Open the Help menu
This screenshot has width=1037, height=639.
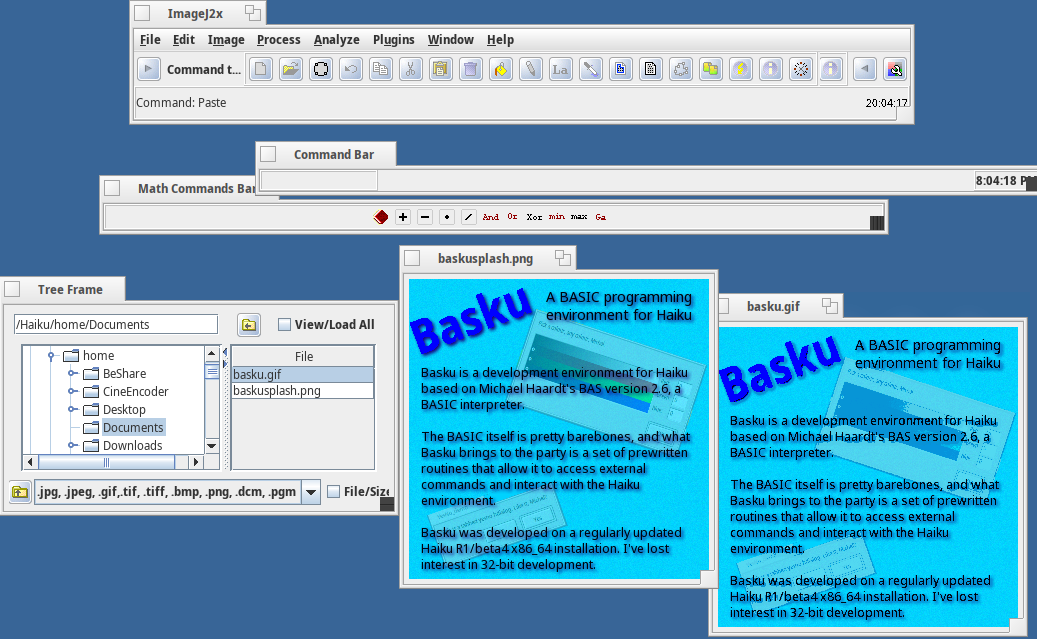tap(500, 40)
